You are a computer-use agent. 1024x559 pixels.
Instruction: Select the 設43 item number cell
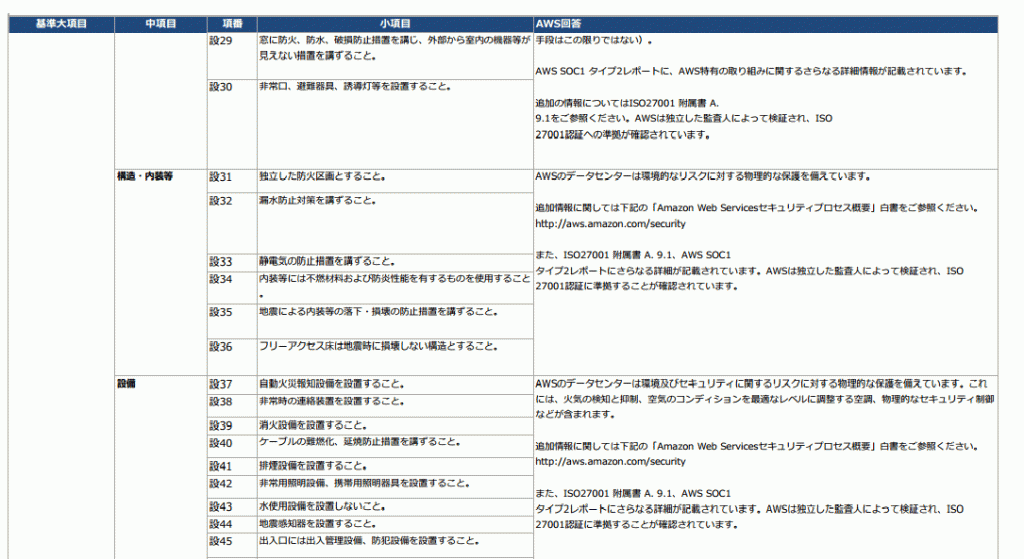[x=232, y=507]
